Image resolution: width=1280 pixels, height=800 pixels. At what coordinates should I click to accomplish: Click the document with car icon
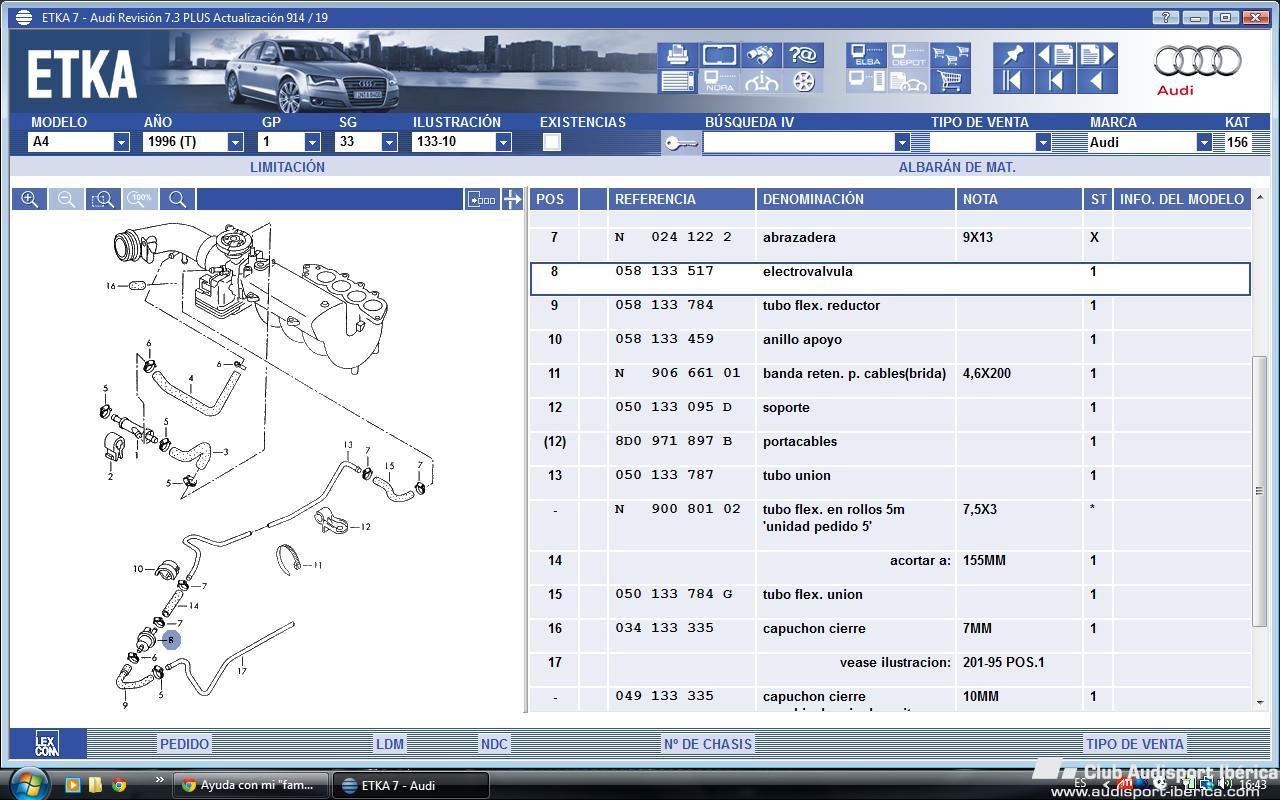(908, 81)
